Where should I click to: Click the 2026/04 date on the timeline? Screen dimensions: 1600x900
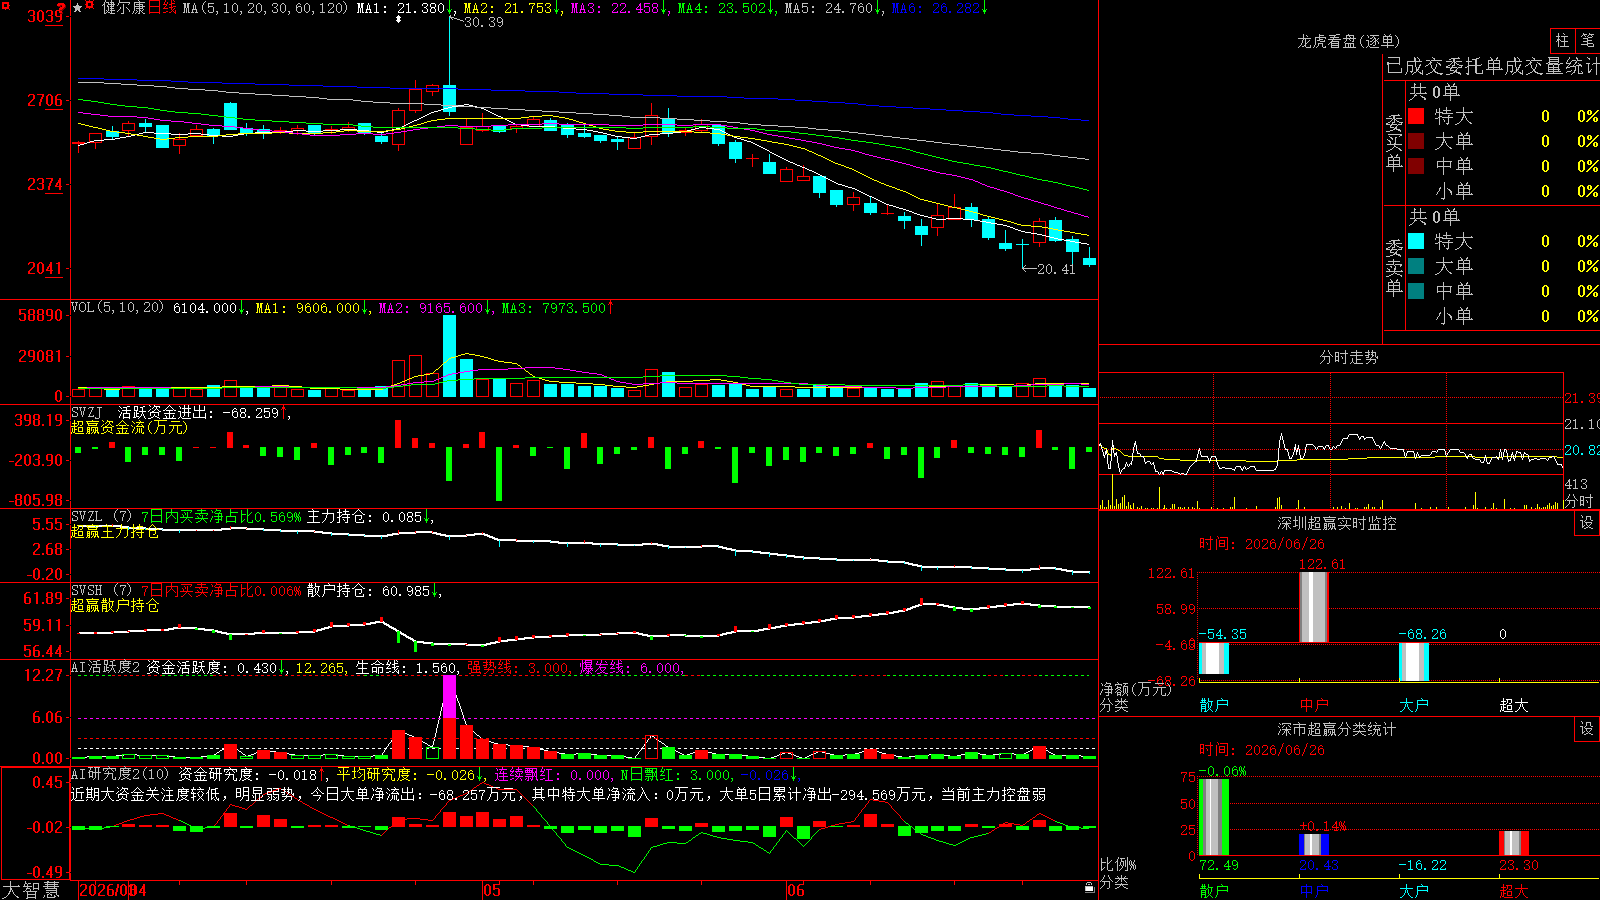(x=112, y=890)
